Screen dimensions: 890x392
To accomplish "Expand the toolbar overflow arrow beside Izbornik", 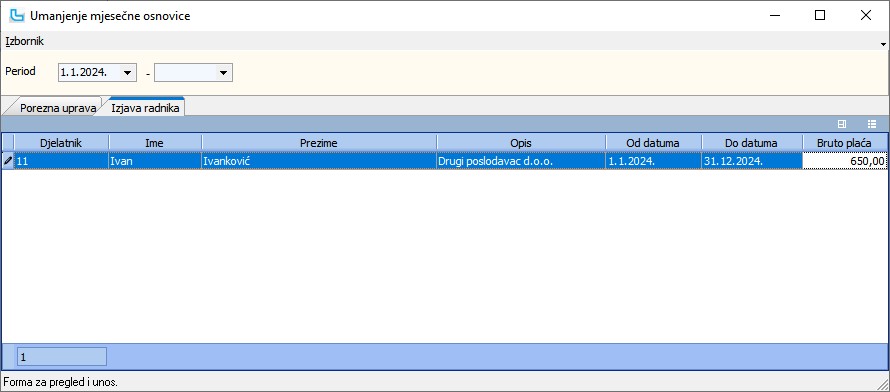I will coord(883,44).
